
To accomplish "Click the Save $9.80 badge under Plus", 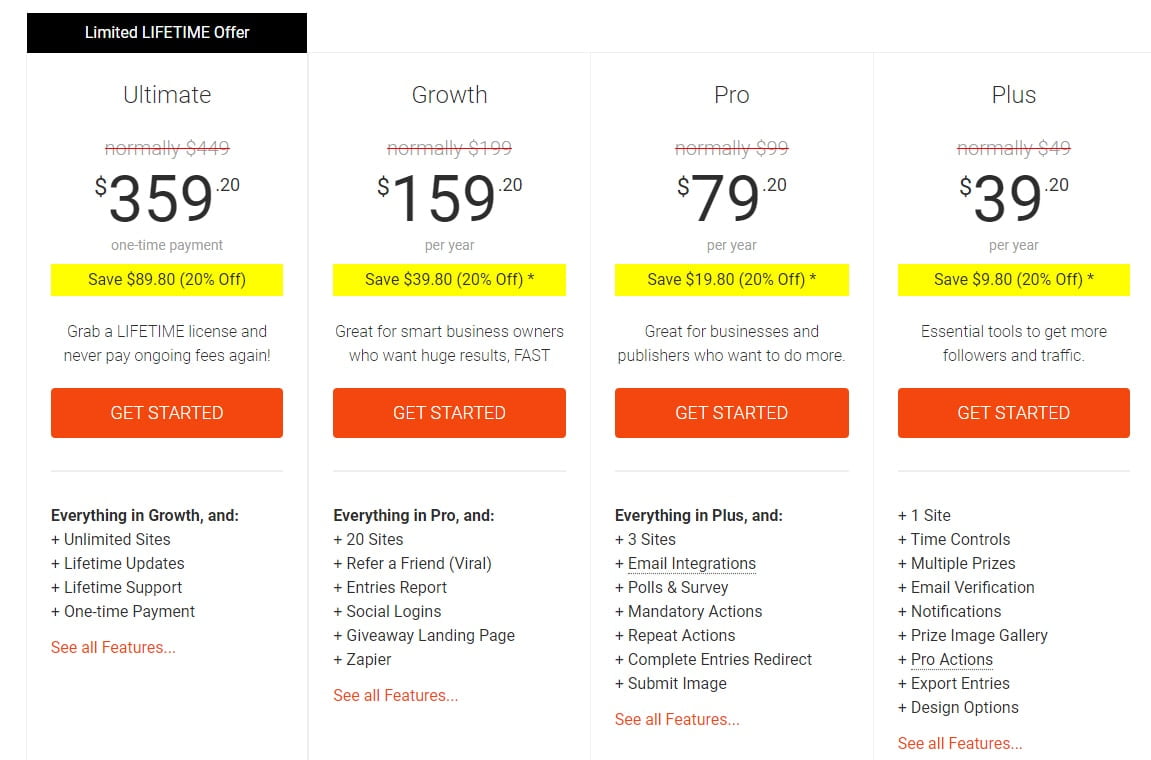I will pyautogui.click(x=1013, y=280).
